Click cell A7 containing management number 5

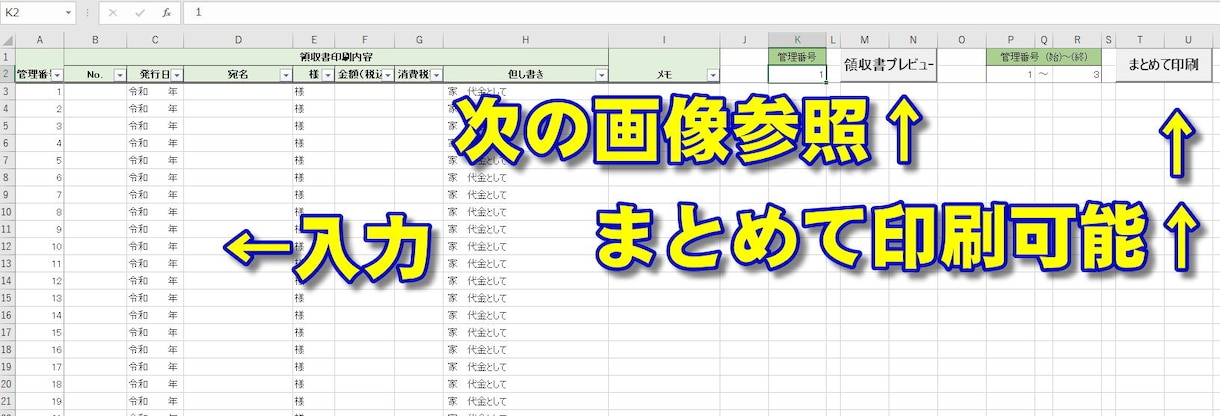pyautogui.click(x=40, y=160)
